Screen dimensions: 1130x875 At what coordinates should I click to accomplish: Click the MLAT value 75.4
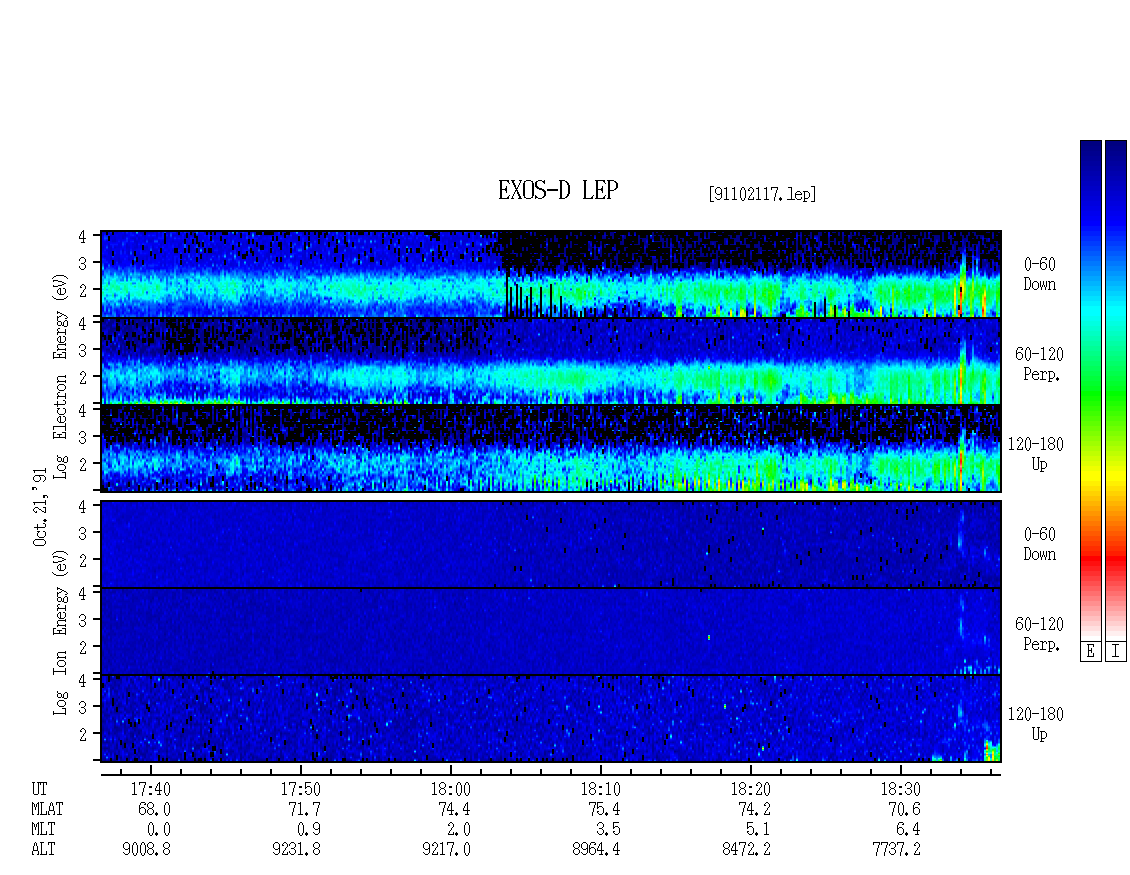click(604, 809)
